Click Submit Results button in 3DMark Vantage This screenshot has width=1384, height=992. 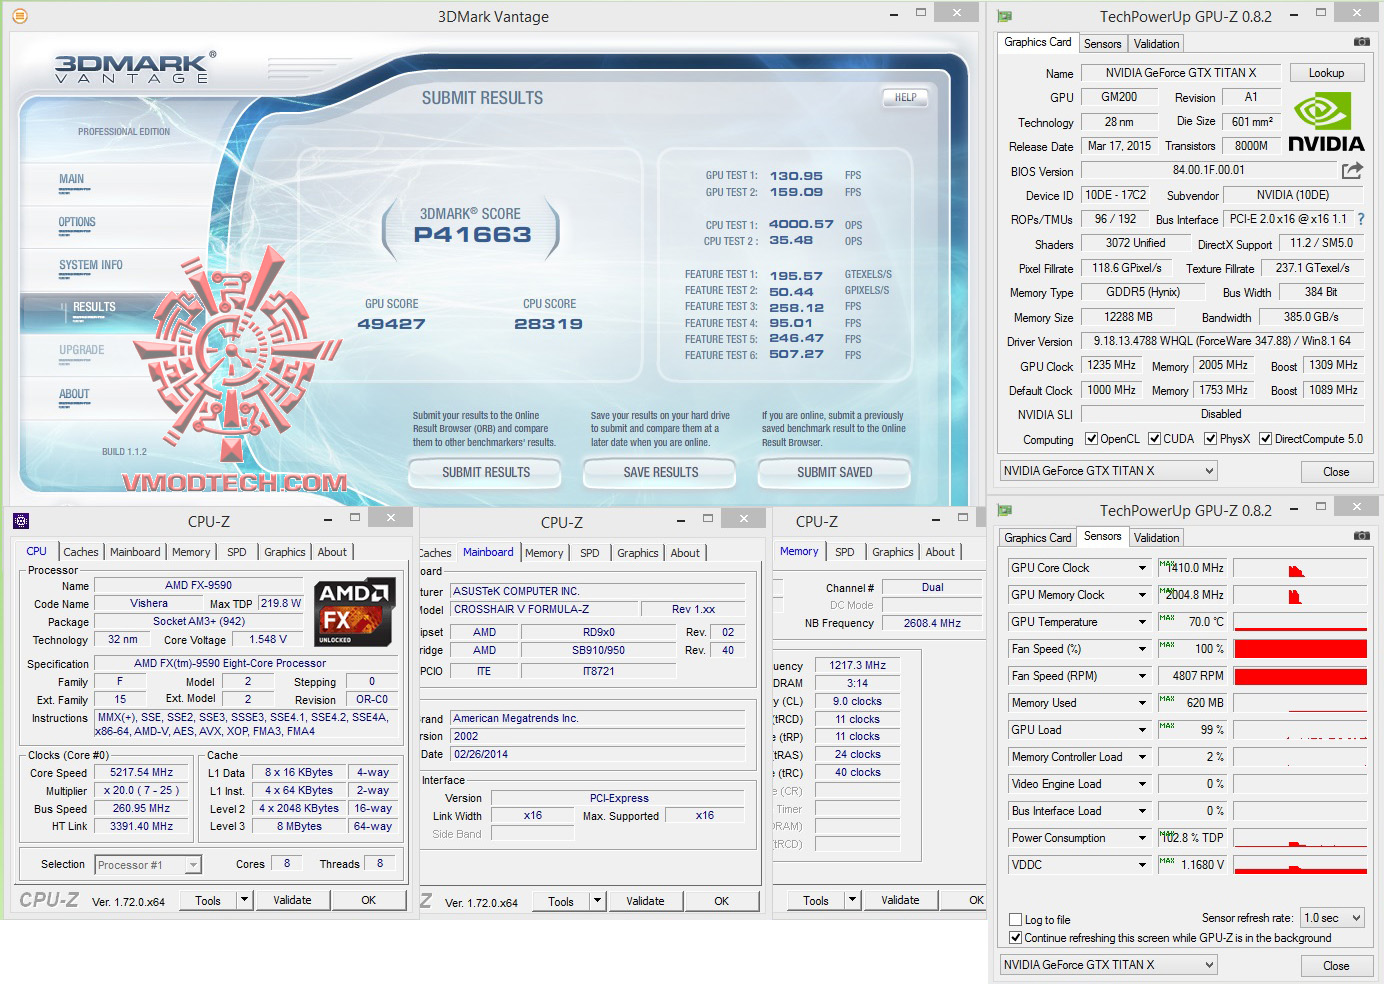[486, 472]
